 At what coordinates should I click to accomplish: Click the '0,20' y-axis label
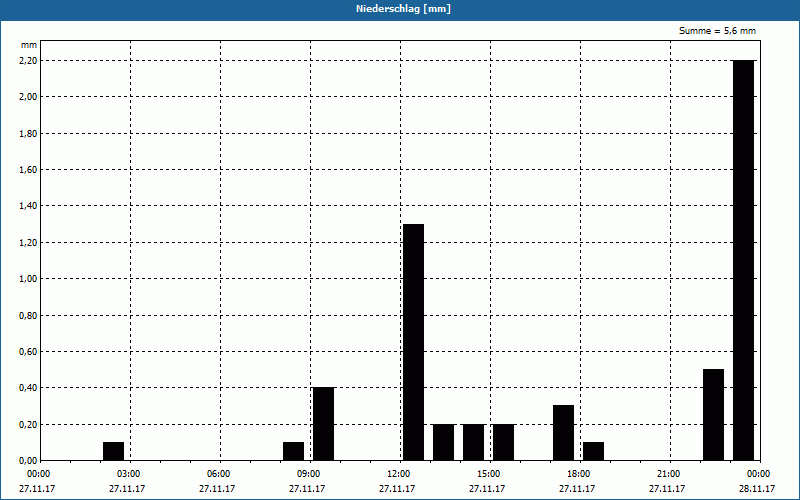[28, 425]
